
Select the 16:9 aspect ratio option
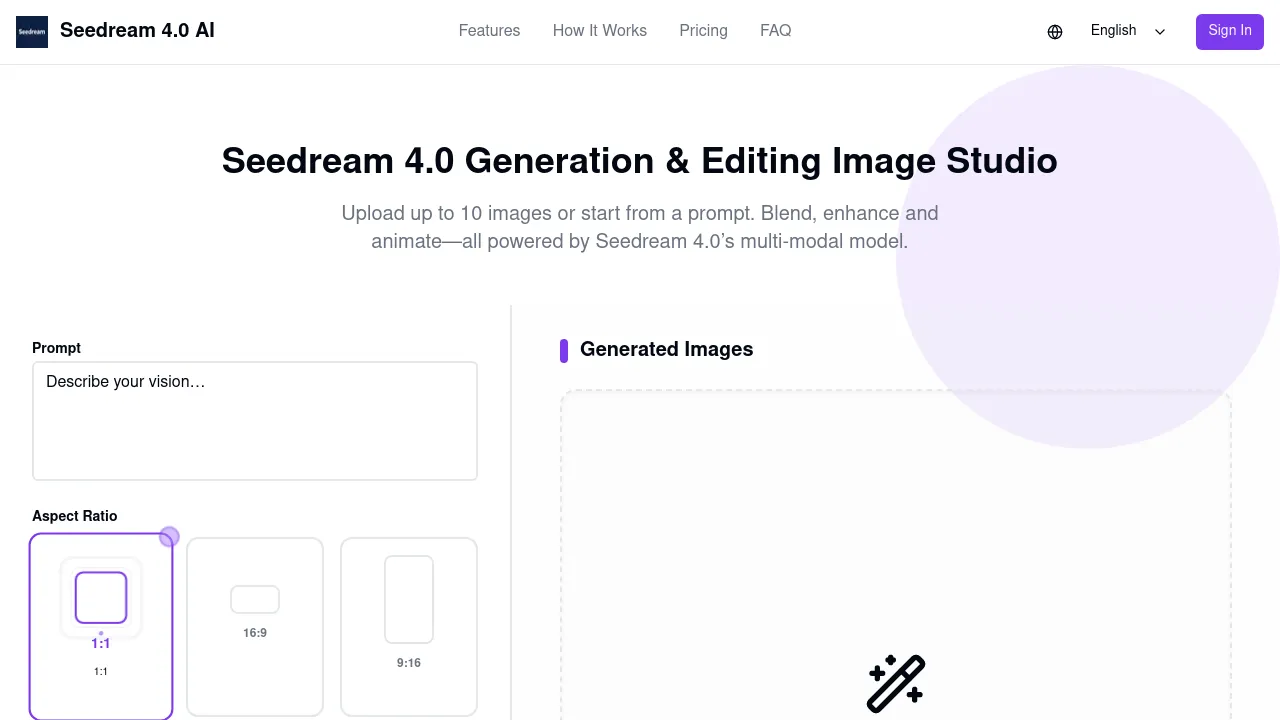(255, 627)
